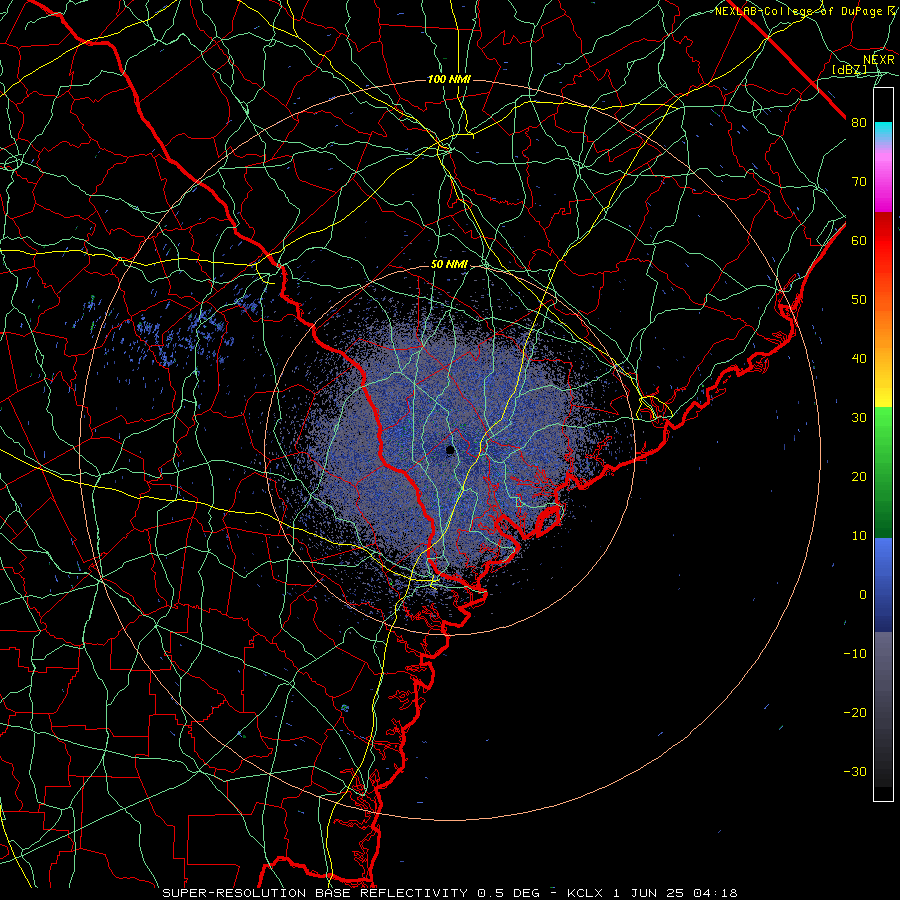
Task: Click the 50 value on the dBZ scale
Action: coord(859,300)
